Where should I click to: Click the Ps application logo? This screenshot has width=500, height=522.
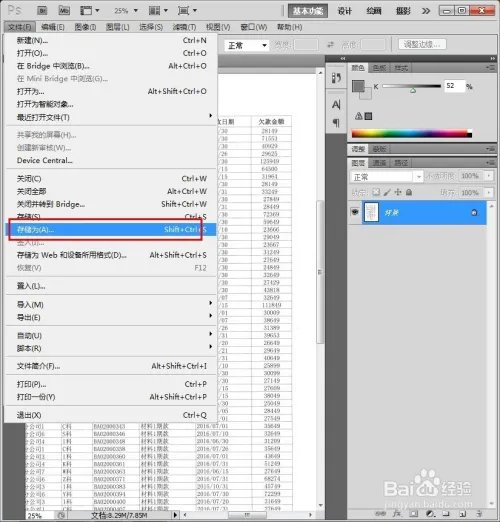coord(14,10)
